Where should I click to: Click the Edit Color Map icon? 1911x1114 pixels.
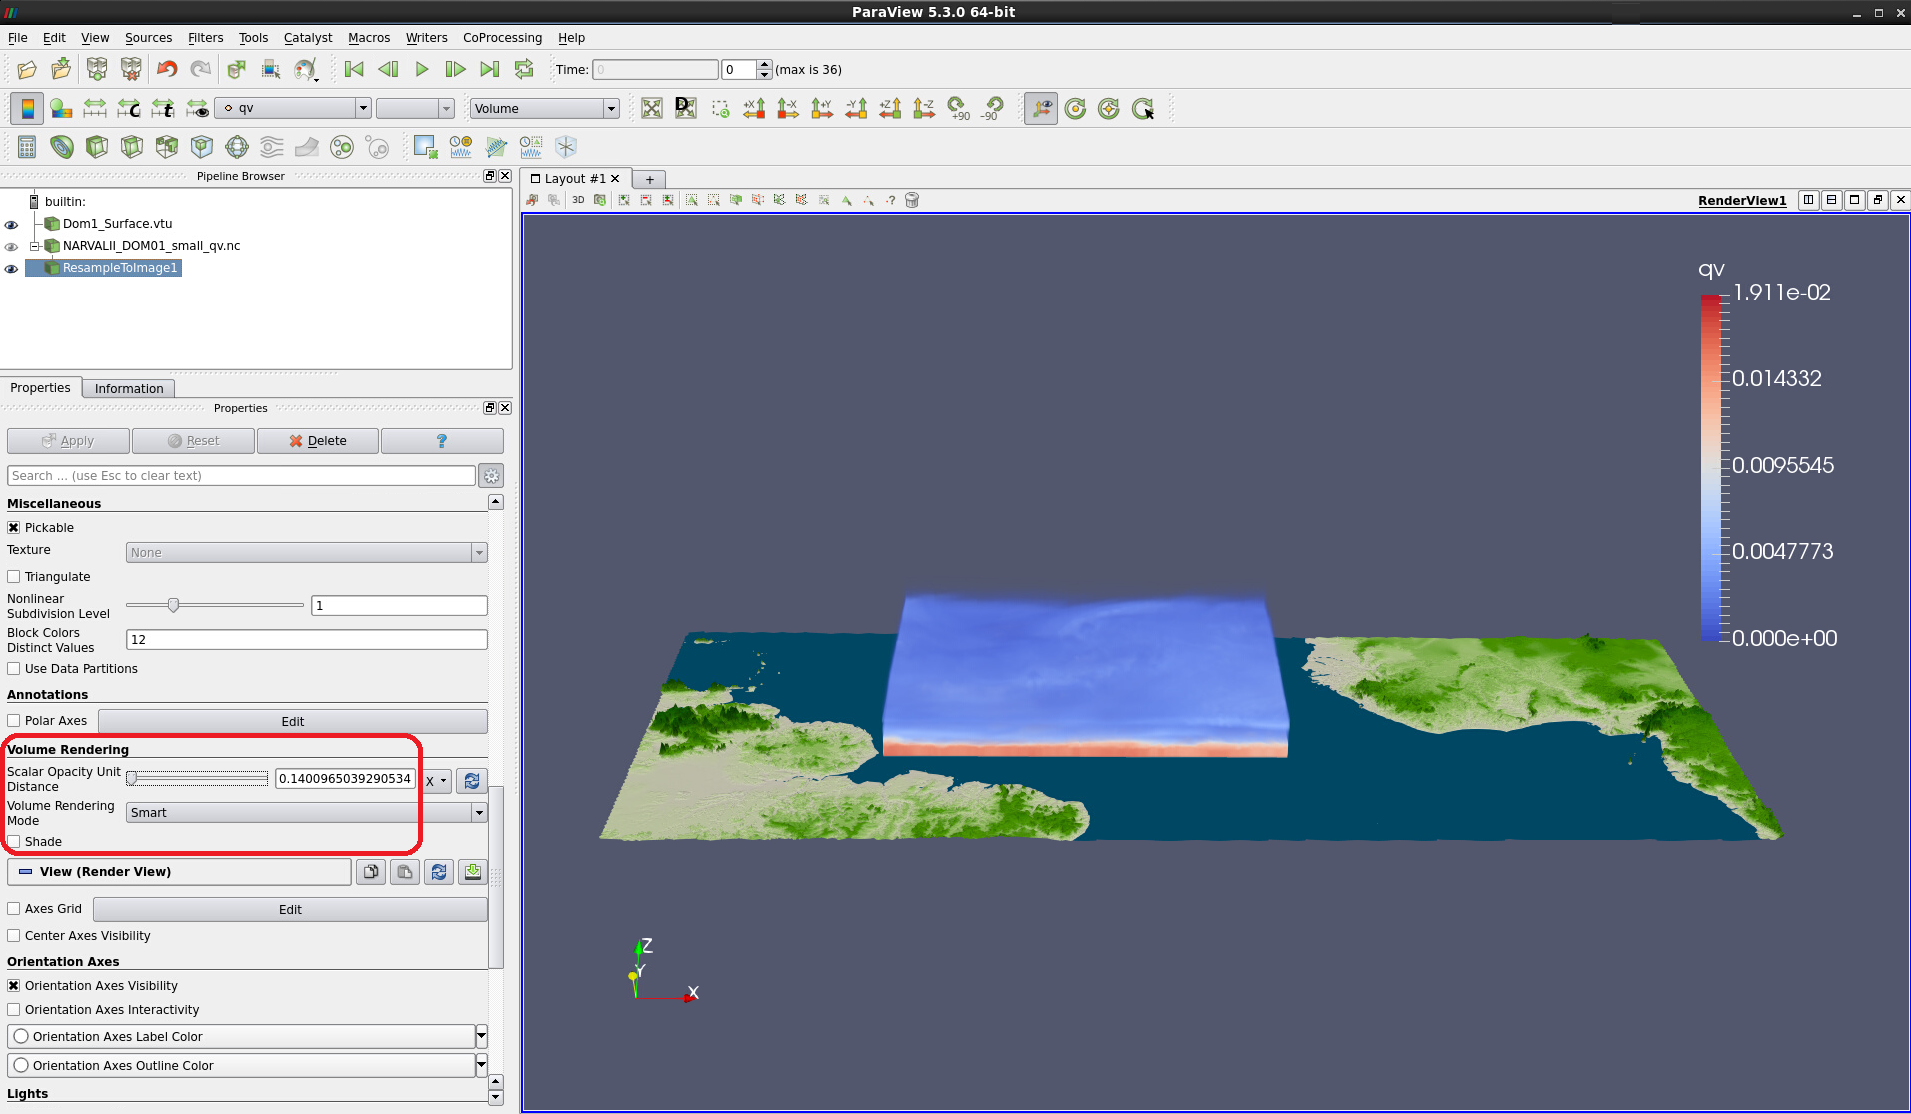tap(61, 108)
